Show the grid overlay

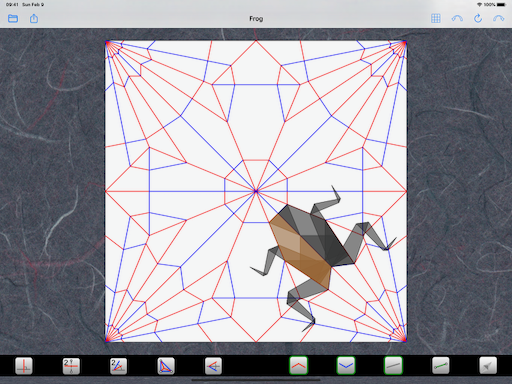point(436,18)
